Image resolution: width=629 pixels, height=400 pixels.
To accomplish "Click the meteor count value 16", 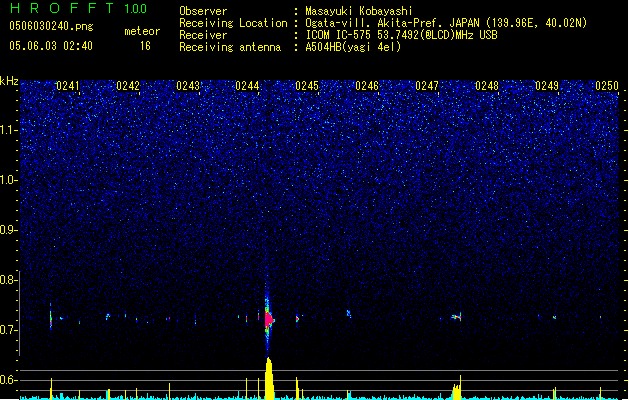I will tap(145, 46).
